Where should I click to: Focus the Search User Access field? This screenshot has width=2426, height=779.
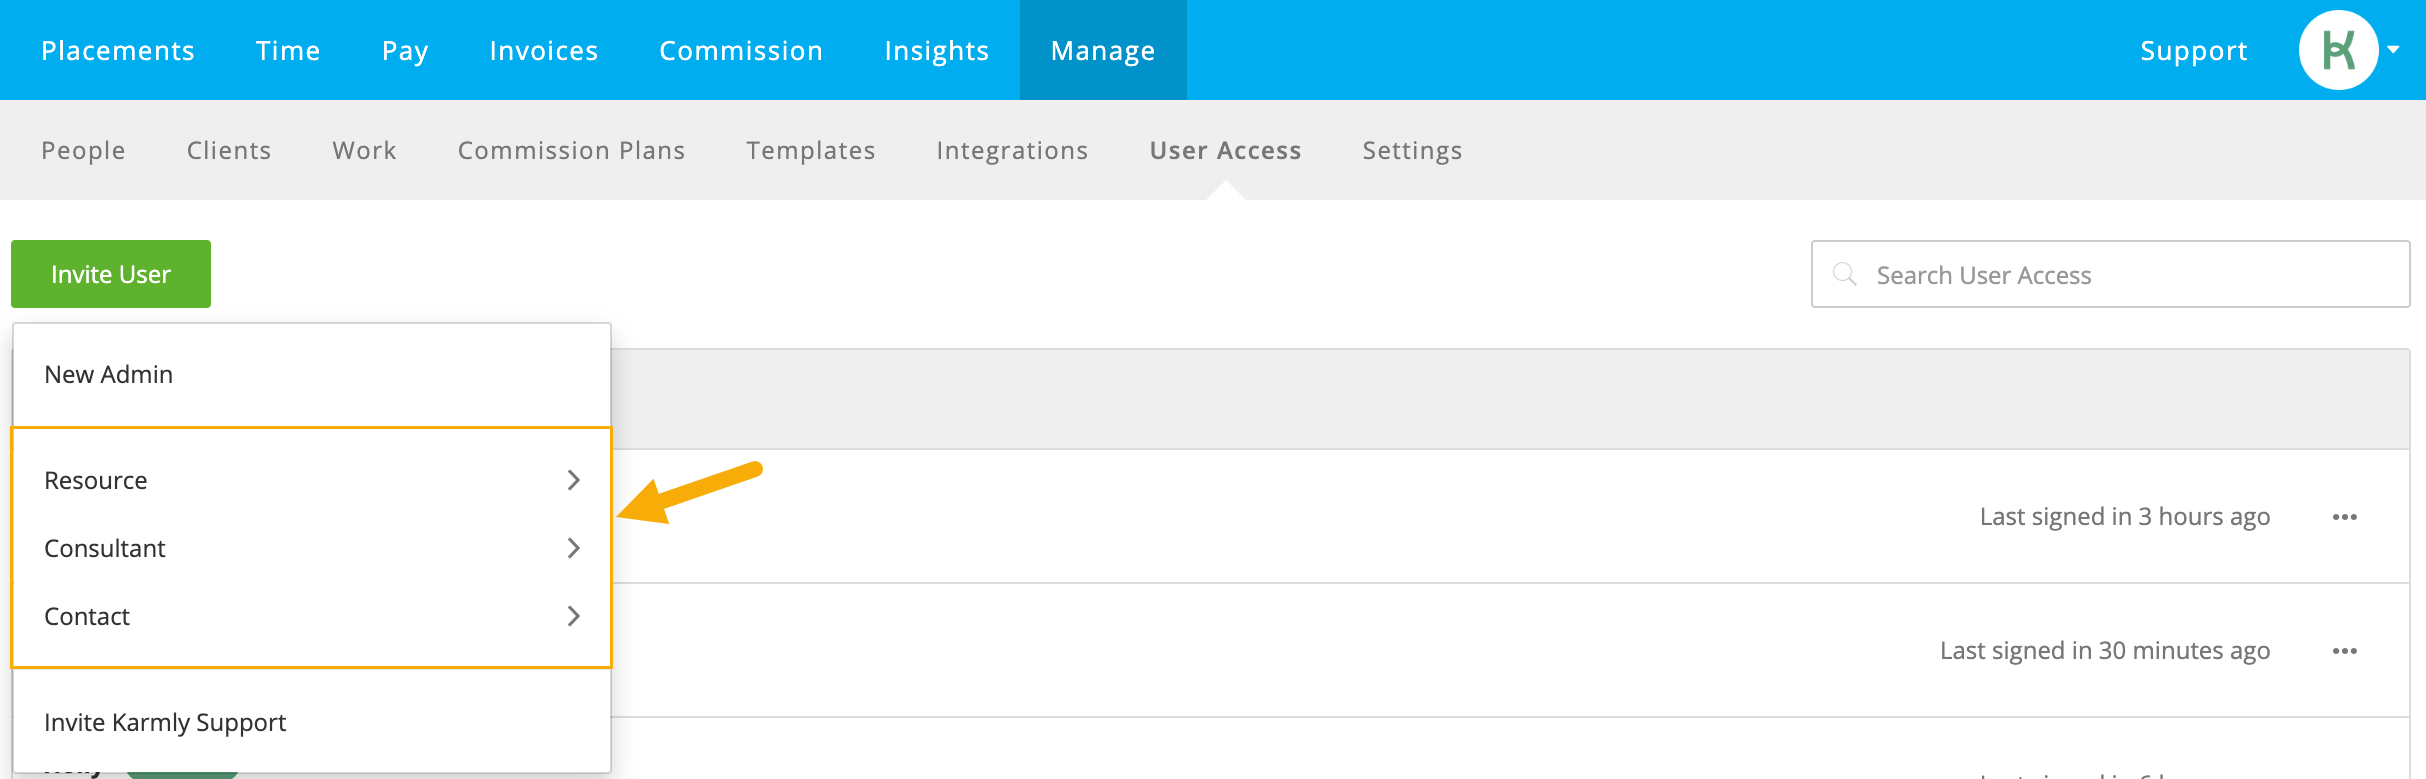tap(2111, 274)
